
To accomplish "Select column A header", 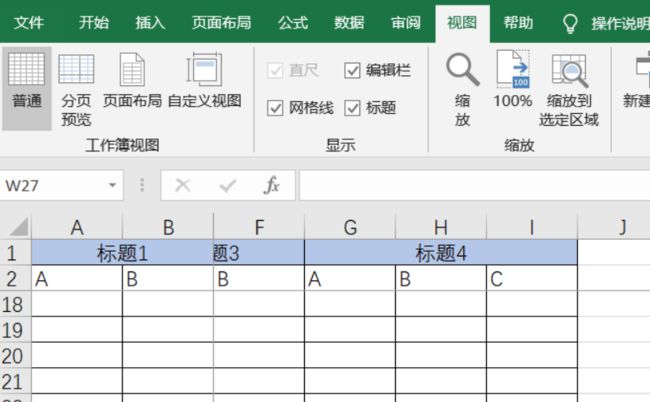I will click(x=77, y=227).
